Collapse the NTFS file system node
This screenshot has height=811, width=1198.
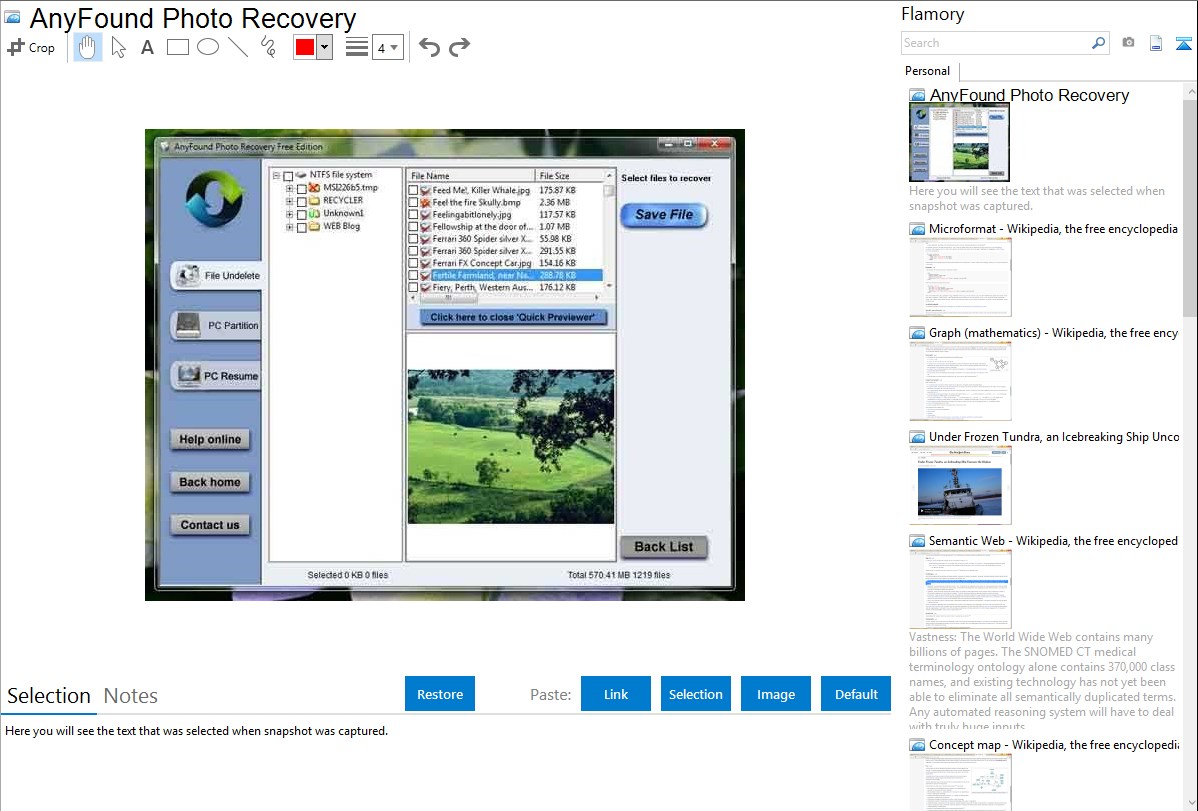click(277, 175)
